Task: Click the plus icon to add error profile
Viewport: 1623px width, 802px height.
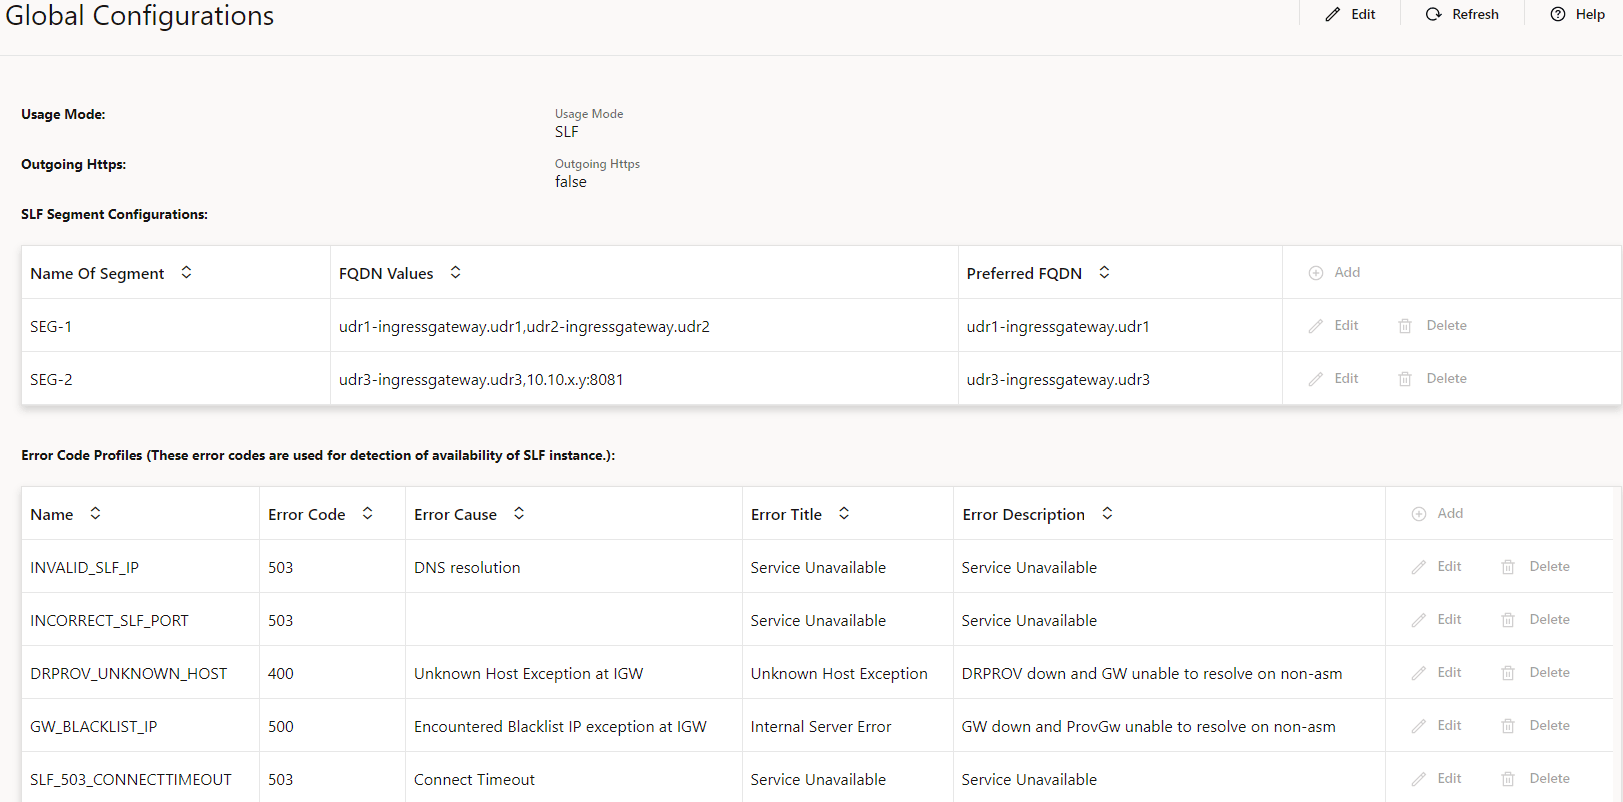Action: coord(1419,514)
